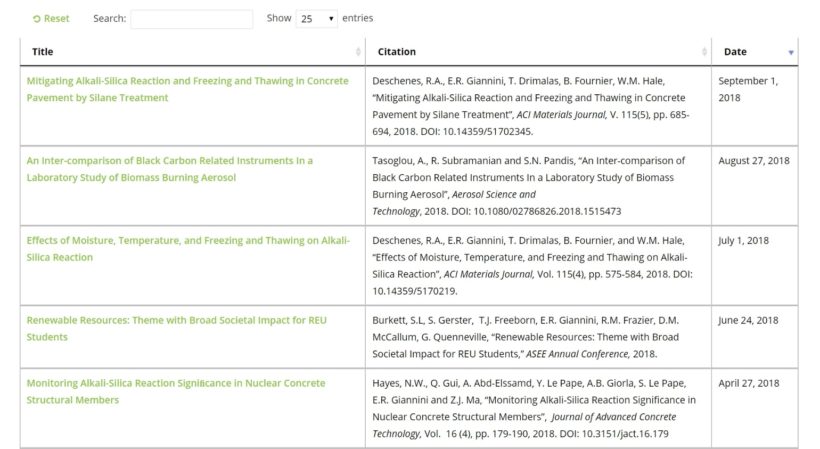820x449 pixels.
Task: Sort the table by the Date header label
Action: pos(735,52)
